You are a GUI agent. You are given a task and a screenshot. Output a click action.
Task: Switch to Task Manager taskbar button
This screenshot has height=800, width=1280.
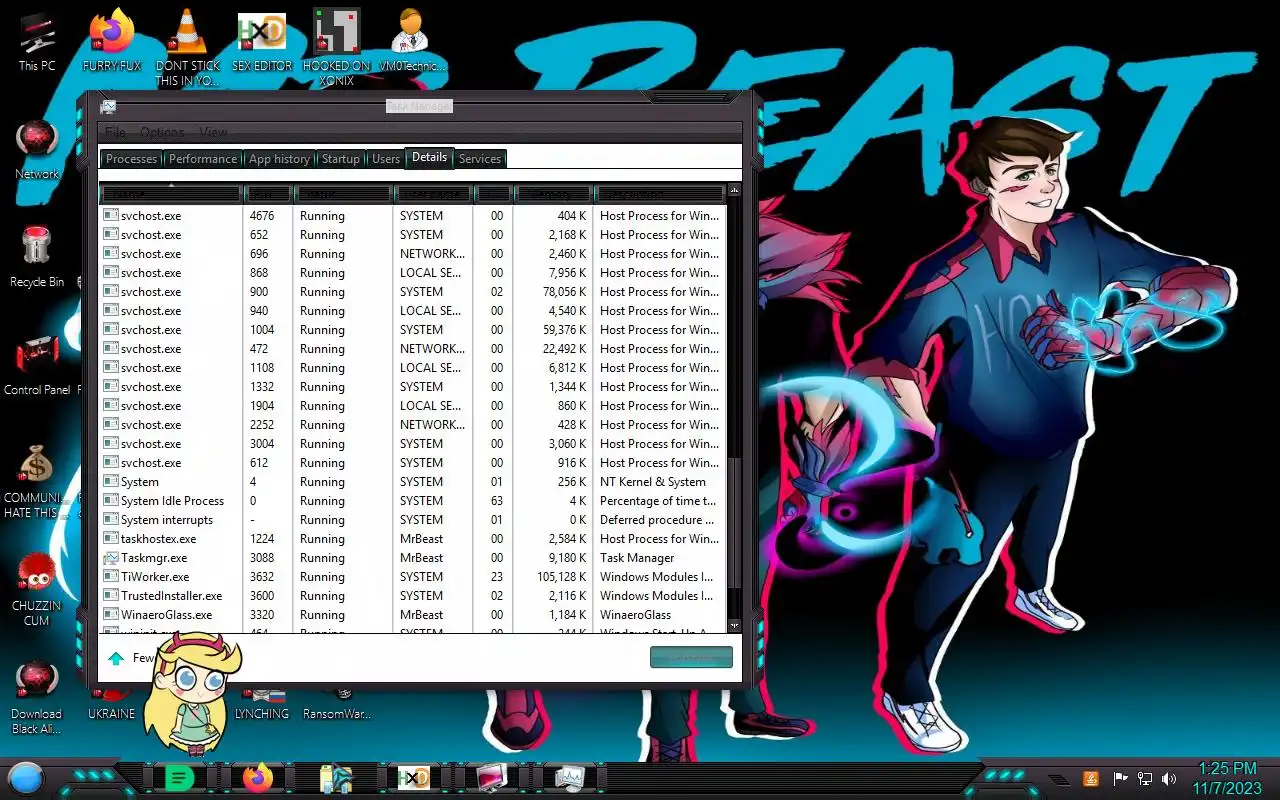click(570, 777)
